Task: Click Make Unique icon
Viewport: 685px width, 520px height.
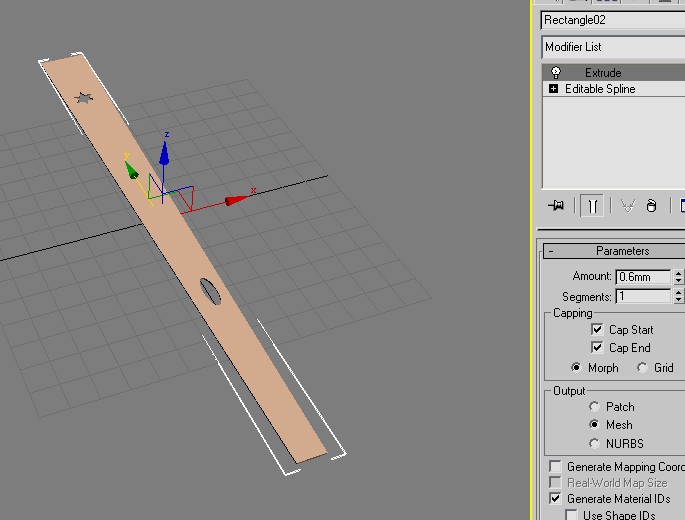Action: tap(627, 205)
